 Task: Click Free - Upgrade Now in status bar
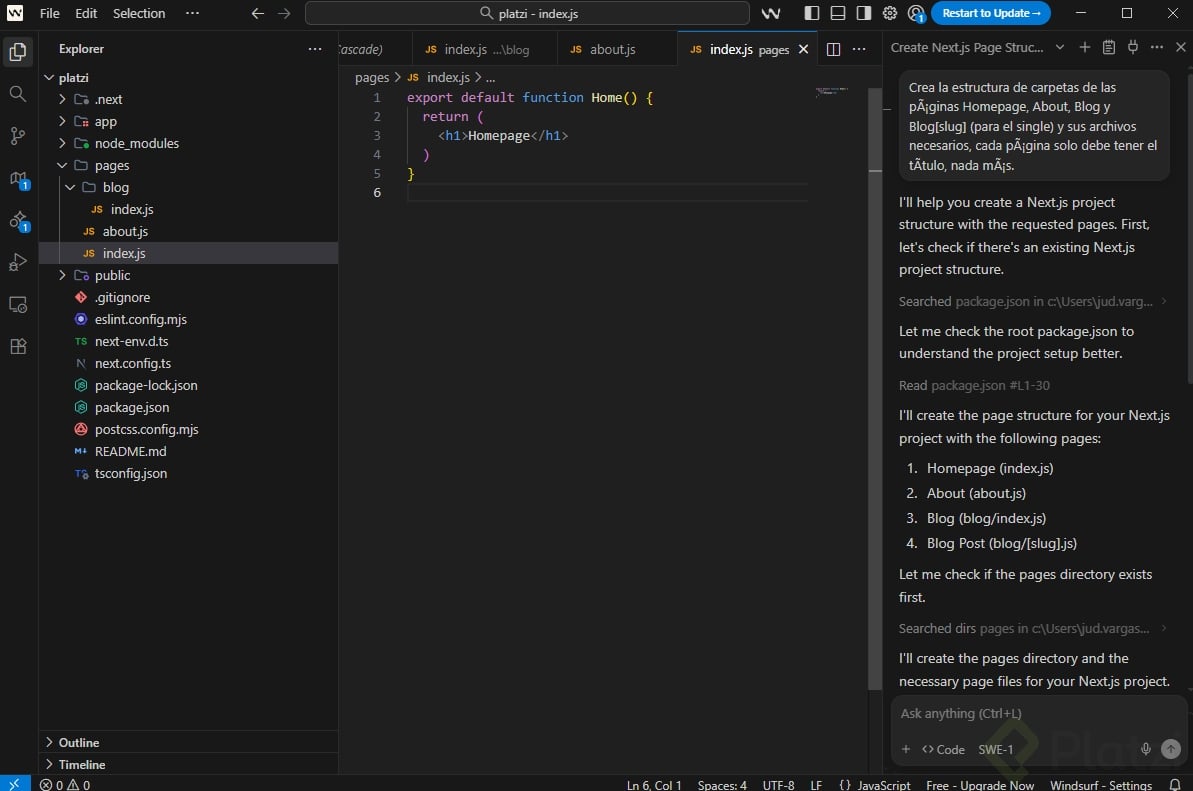(980, 785)
